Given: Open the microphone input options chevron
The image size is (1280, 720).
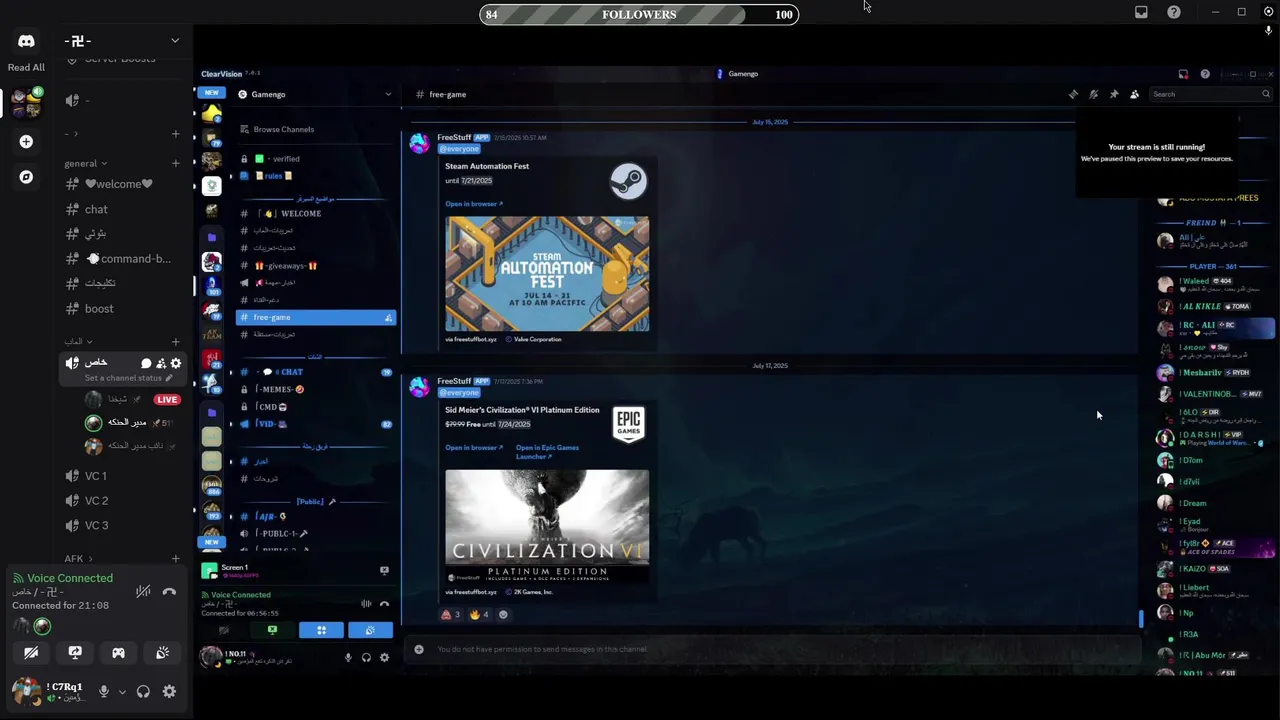Looking at the screenshot, I should pos(122,691).
